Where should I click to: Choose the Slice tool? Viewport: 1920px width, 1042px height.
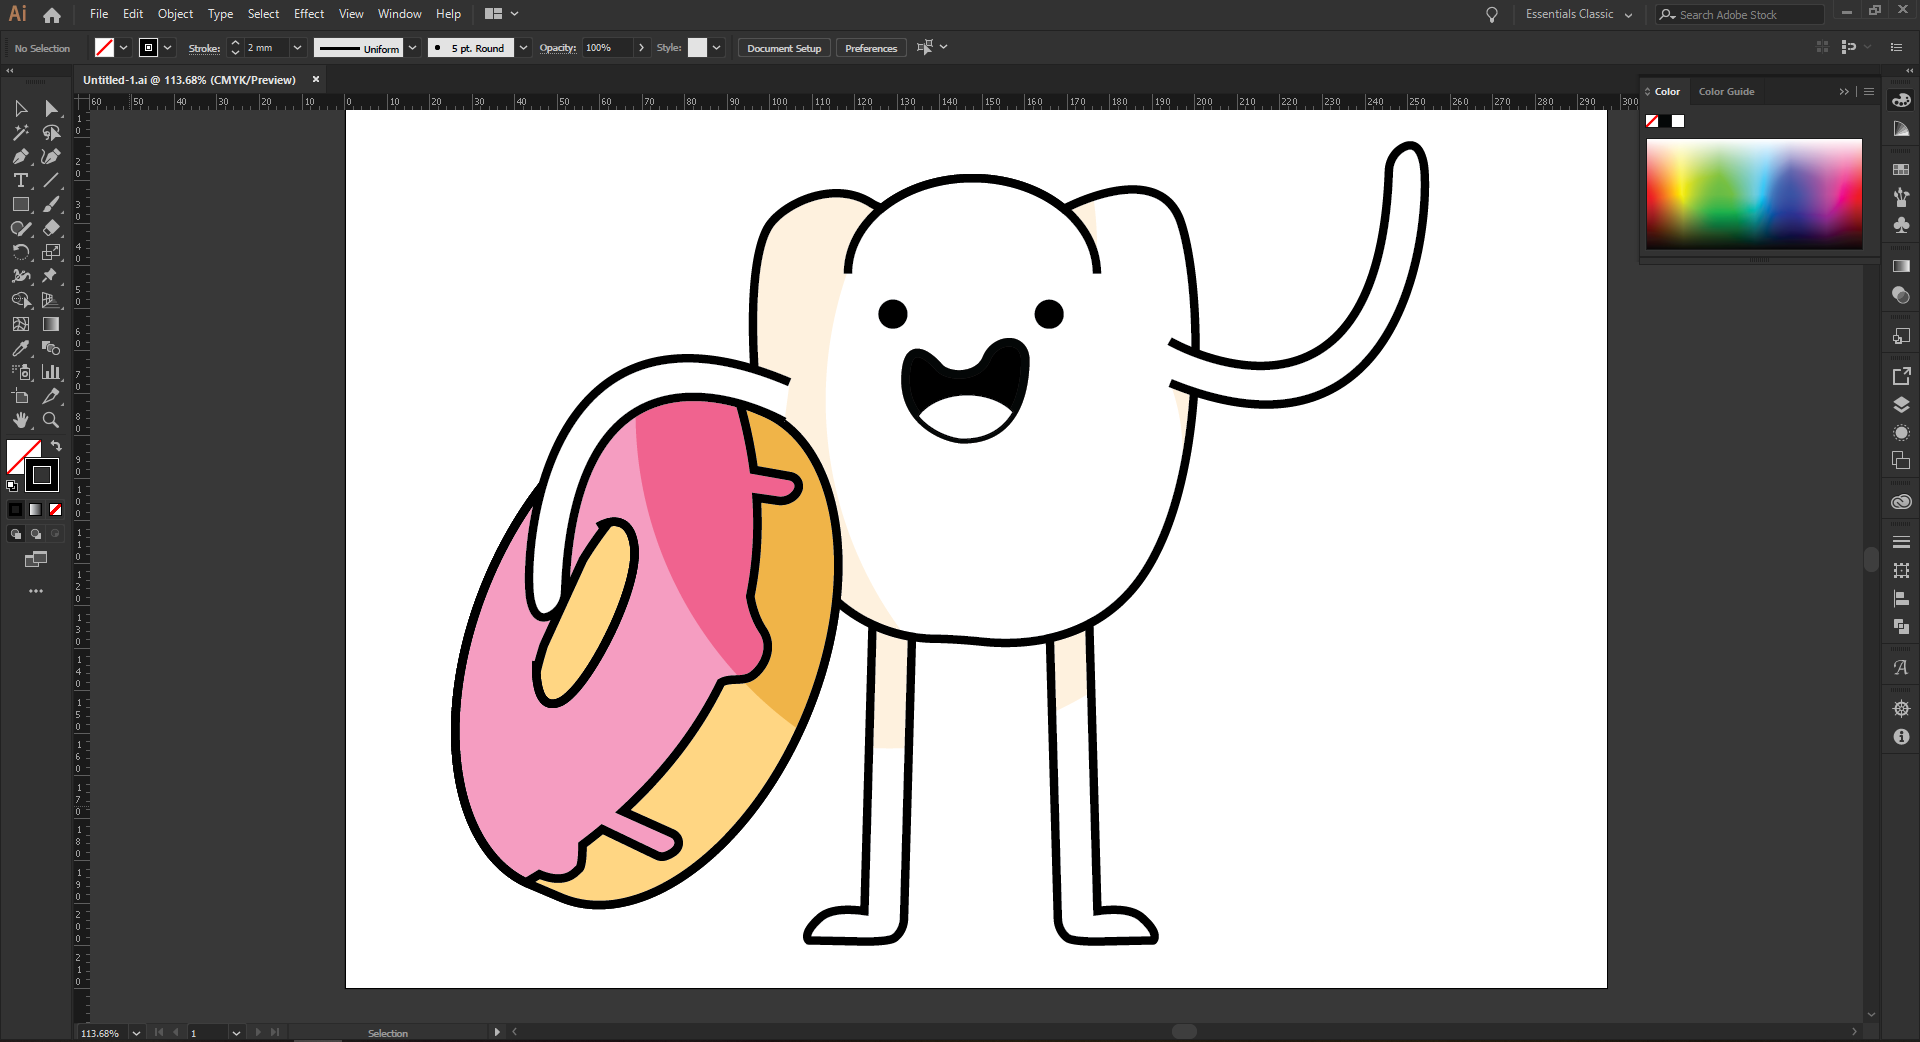coord(51,396)
